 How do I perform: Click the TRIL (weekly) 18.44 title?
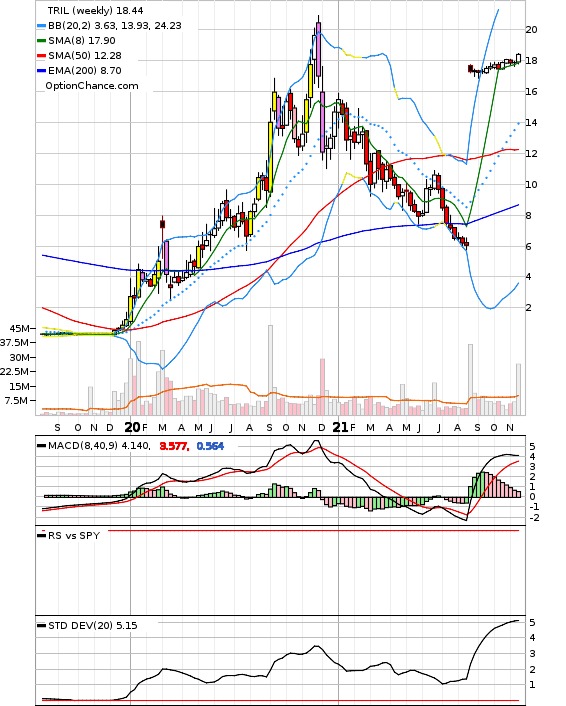(x=95, y=10)
